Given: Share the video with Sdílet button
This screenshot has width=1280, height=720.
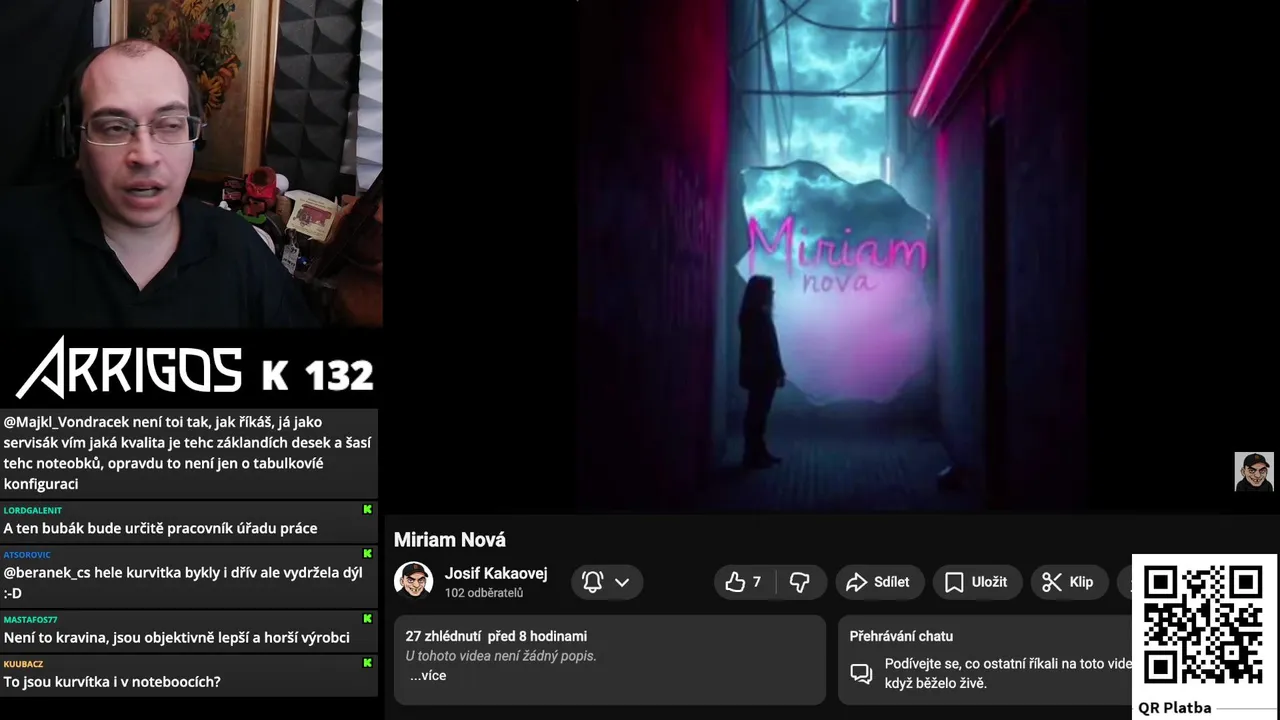Looking at the screenshot, I should pyautogui.click(x=877, y=582).
